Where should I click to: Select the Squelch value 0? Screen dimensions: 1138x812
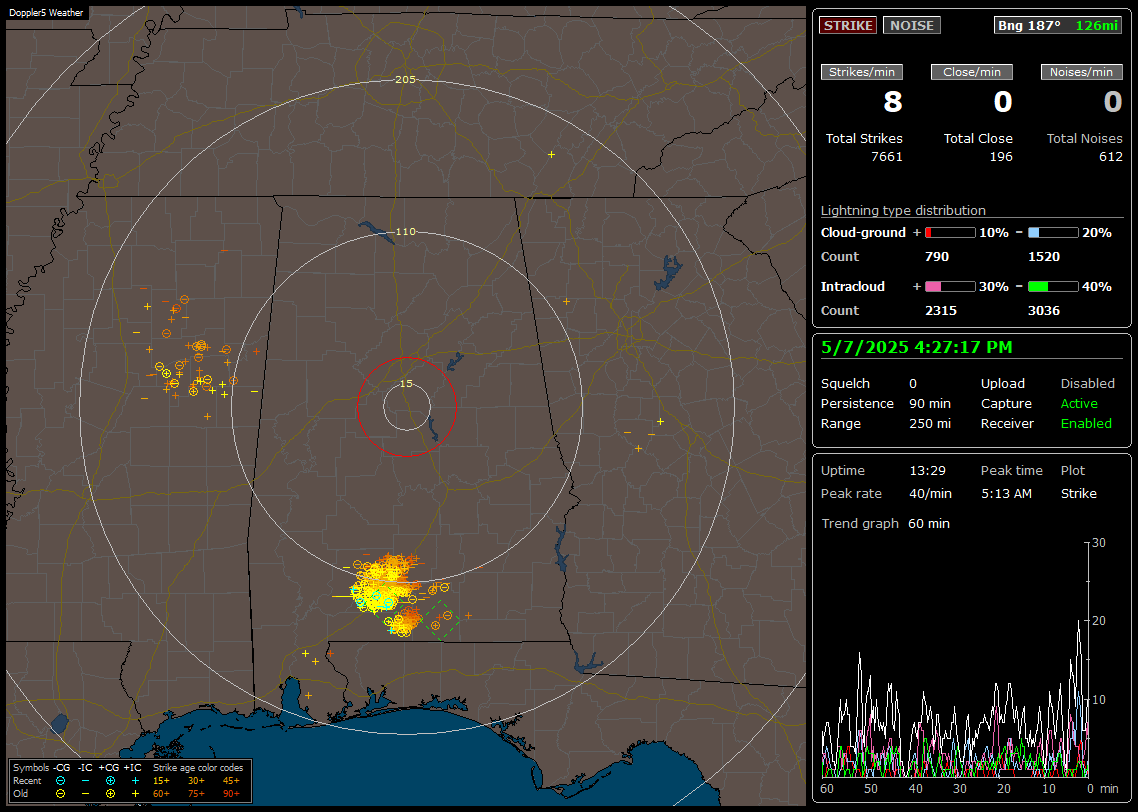(913, 384)
